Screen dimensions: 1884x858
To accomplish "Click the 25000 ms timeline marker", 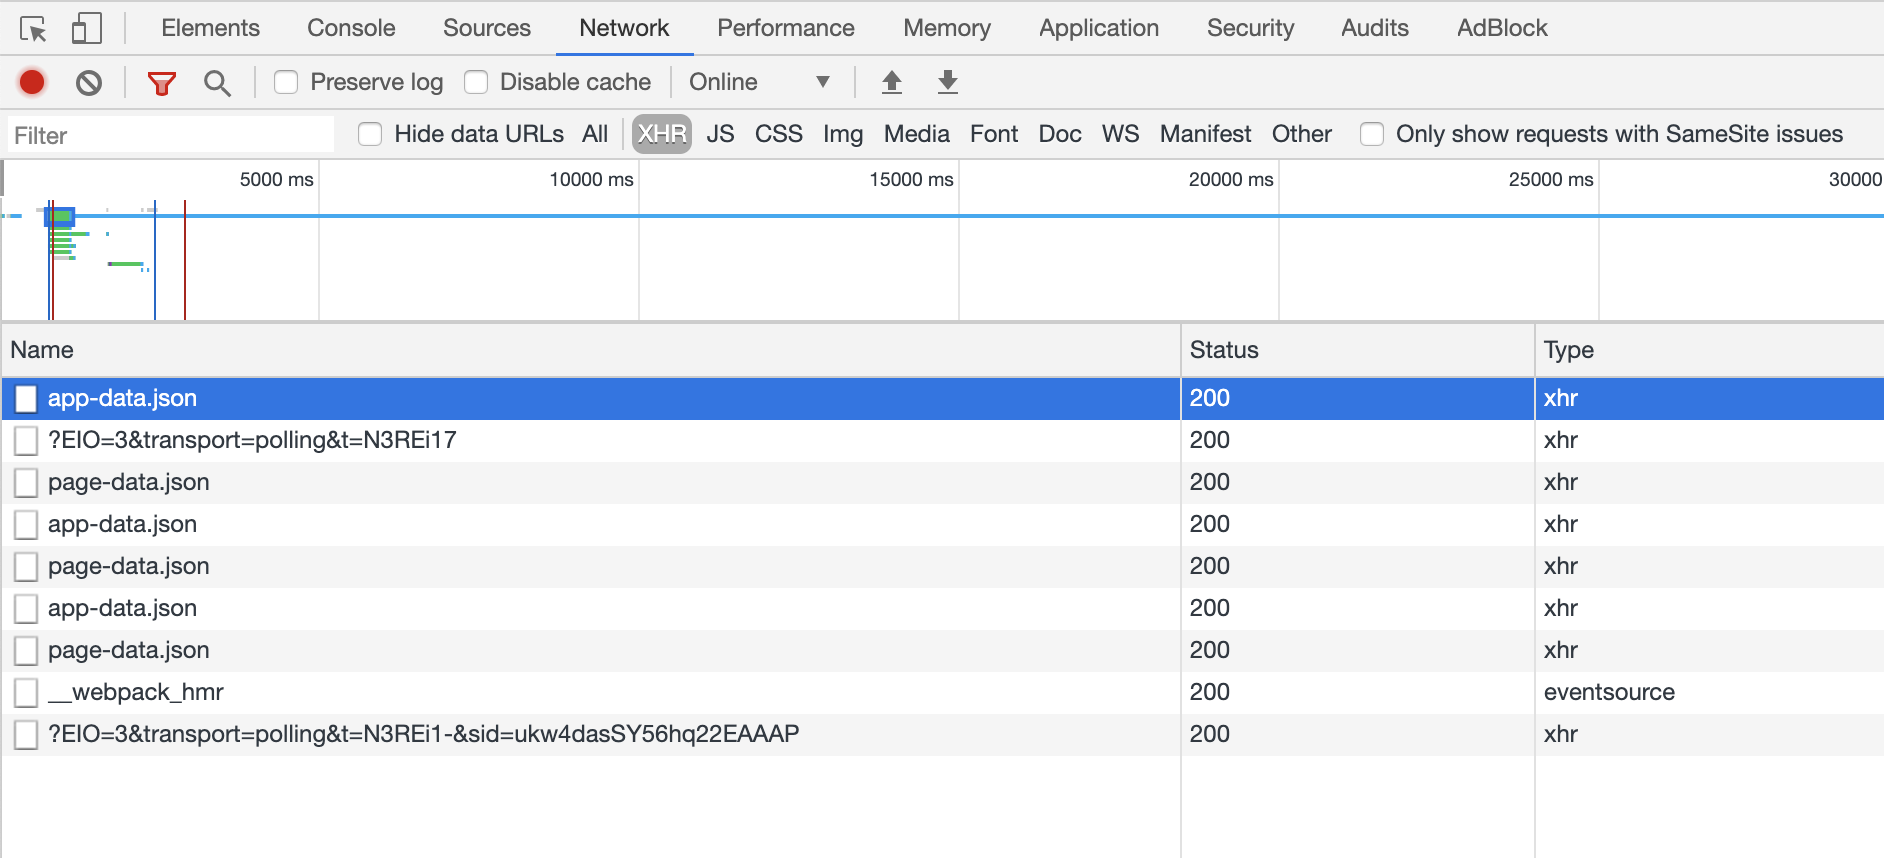I will point(1551,179).
